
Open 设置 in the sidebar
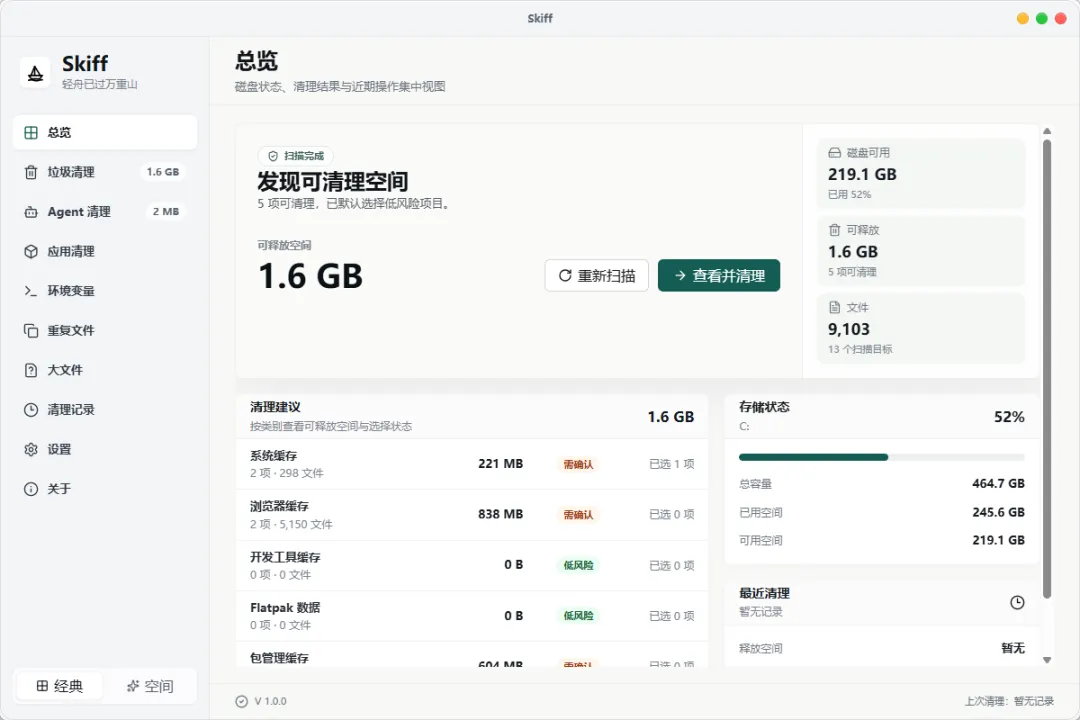tap(105, 449)
